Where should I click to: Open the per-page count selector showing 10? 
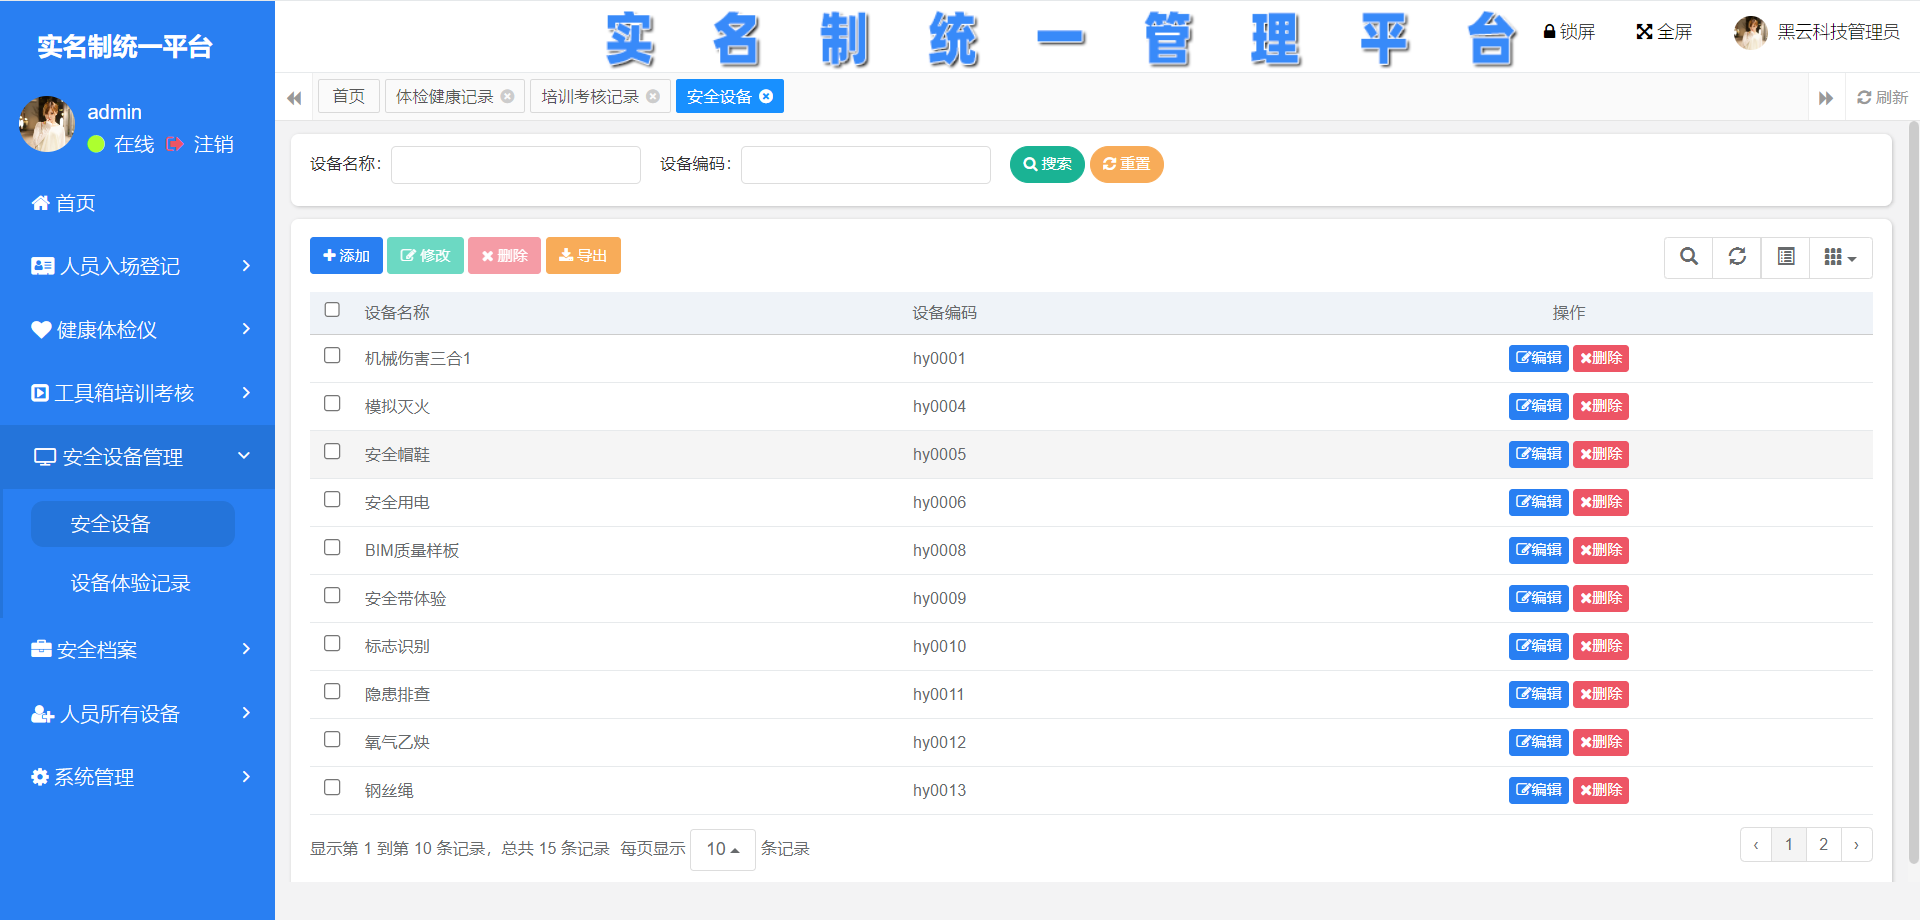point(722,849)
